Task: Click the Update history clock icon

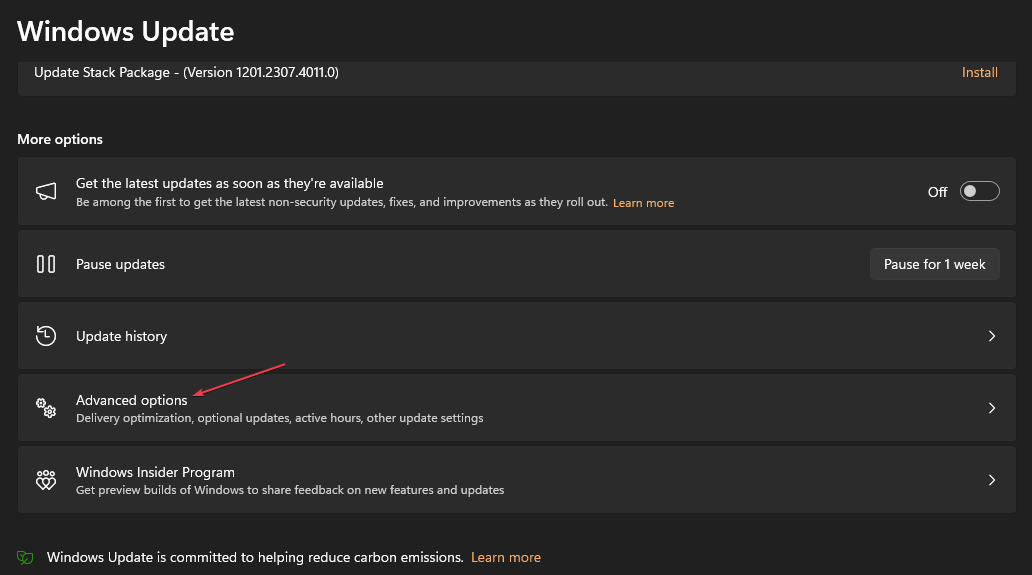Action: [x=46, y=336]
